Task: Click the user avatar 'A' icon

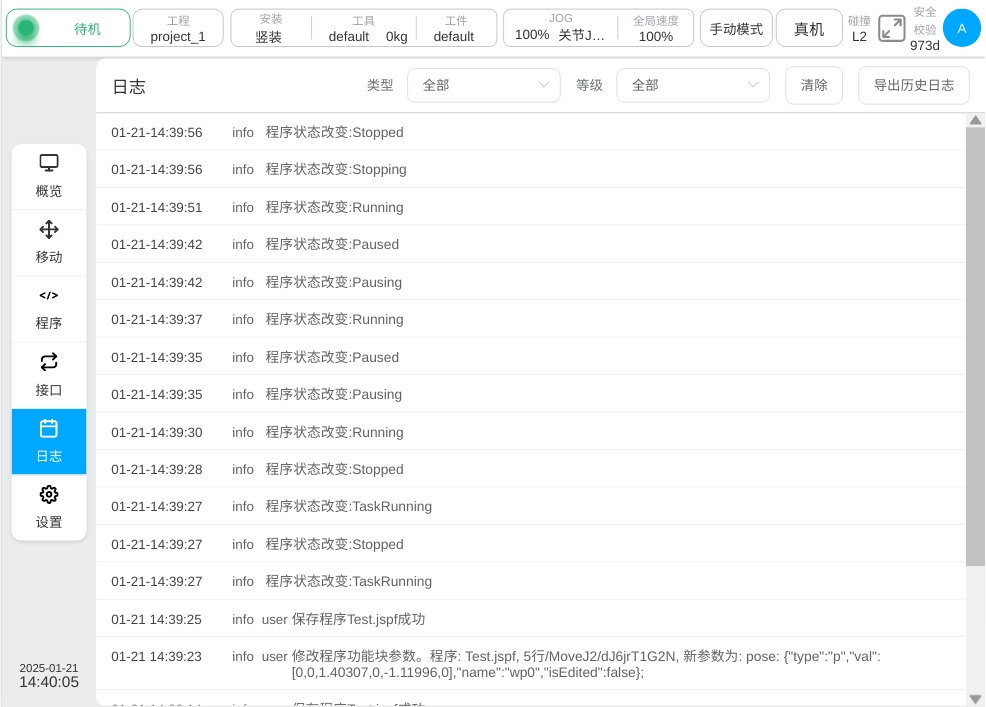Action: tap(961, 28)
